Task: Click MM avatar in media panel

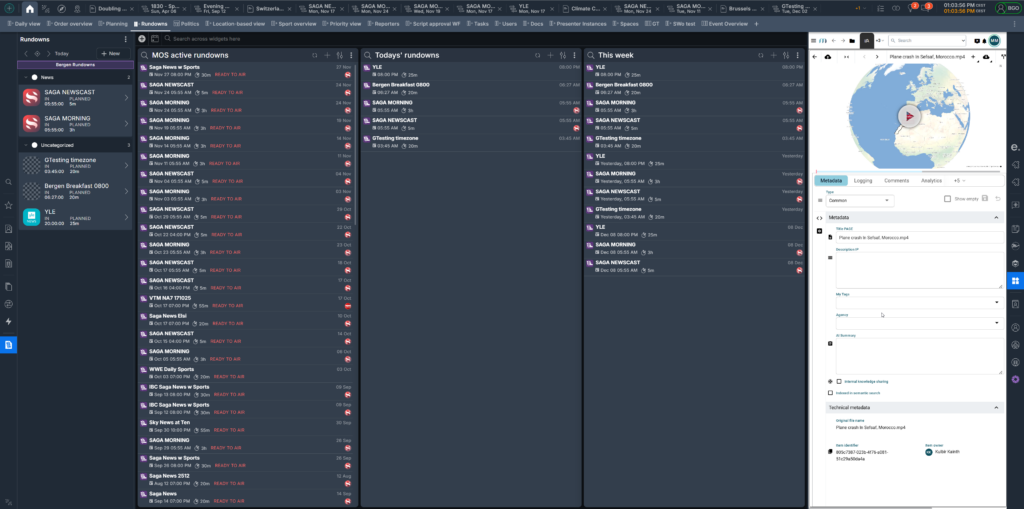Action: tap(994, 41)
